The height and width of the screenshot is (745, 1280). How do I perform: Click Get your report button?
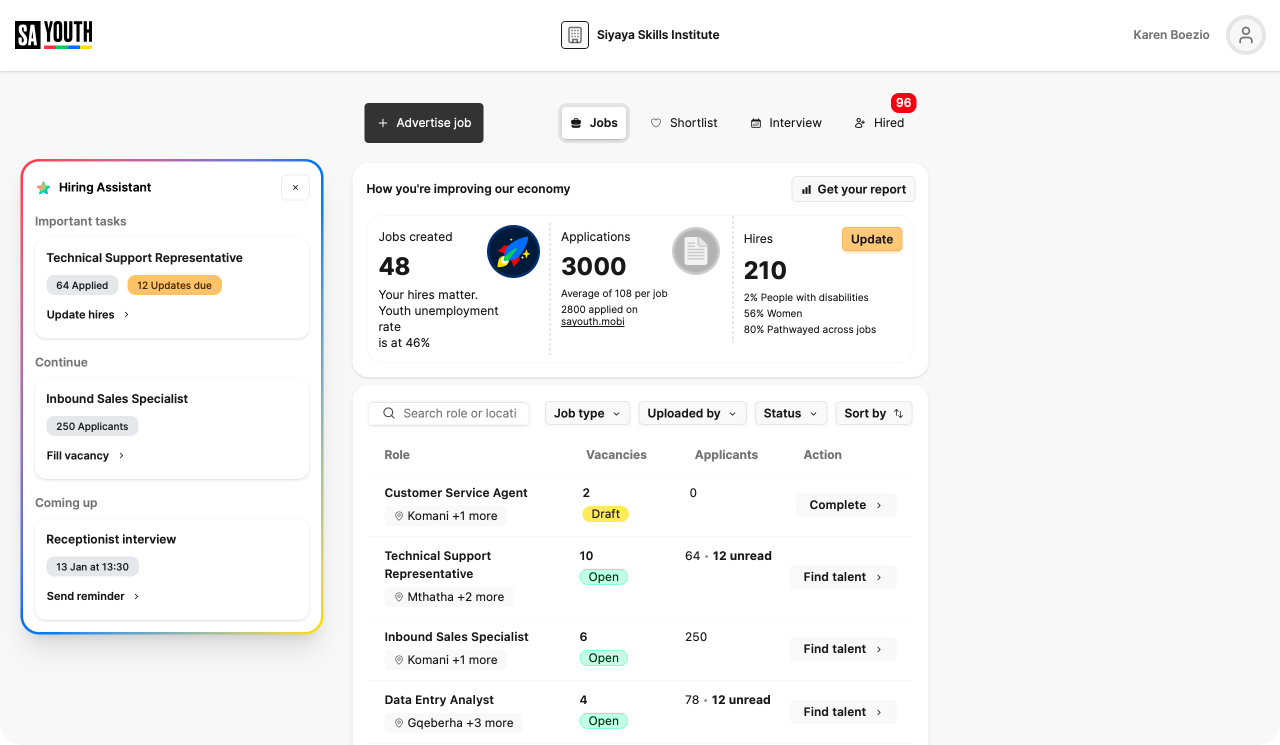pos(853,189)
